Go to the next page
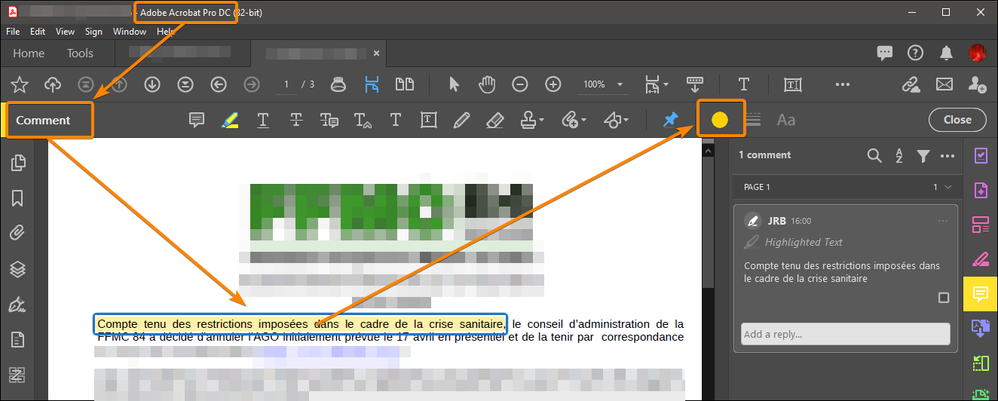 pos(151,84)
